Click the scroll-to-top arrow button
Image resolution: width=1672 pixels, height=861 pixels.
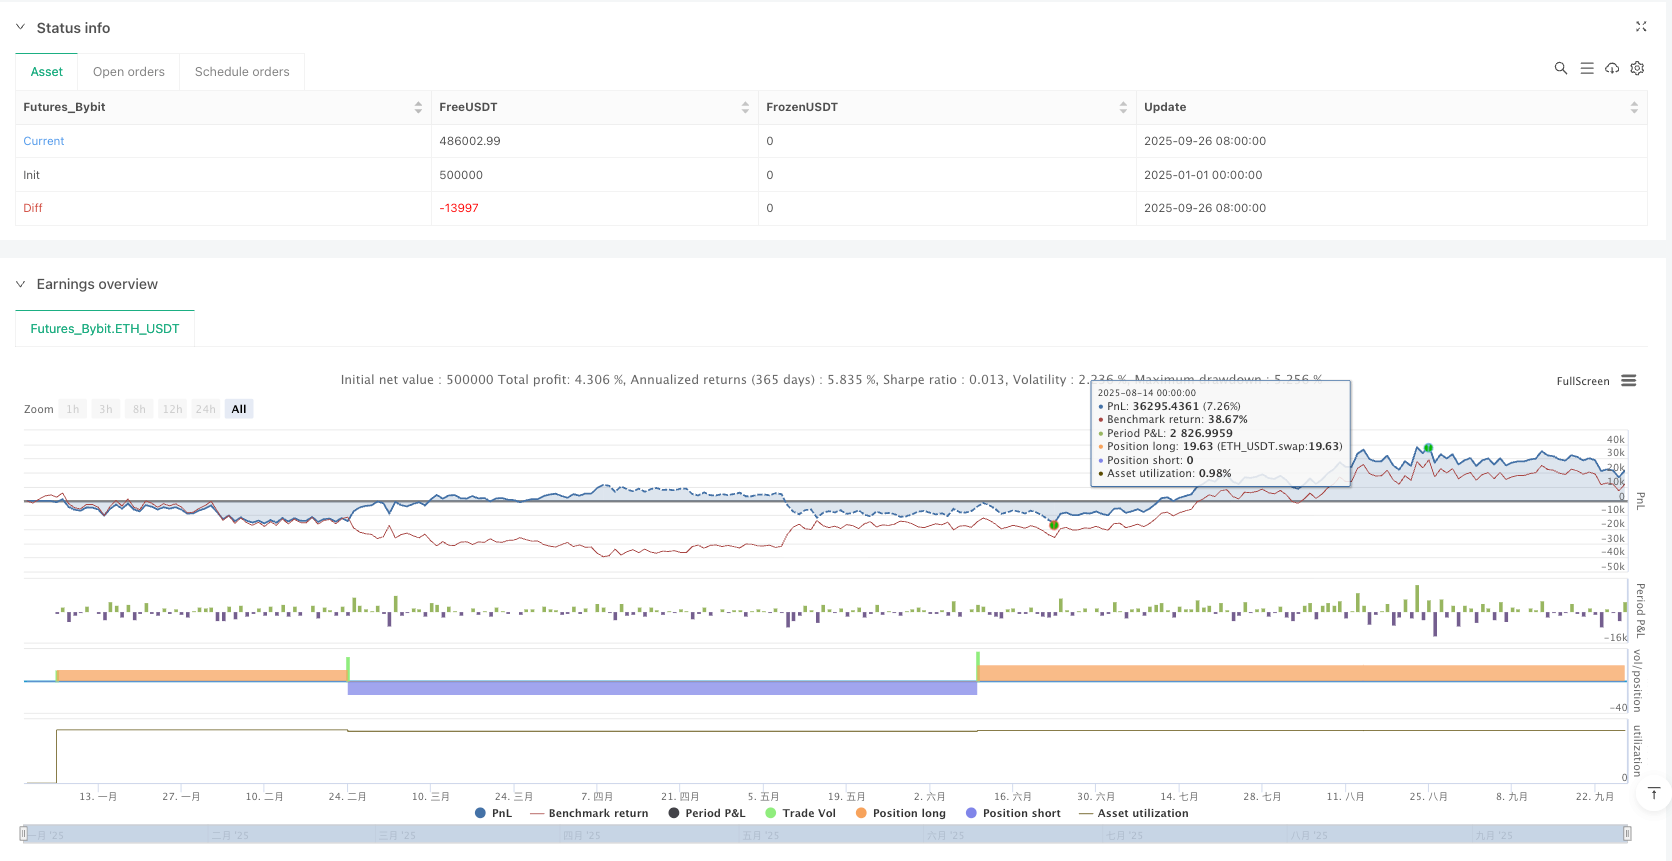pos(1653,794)
